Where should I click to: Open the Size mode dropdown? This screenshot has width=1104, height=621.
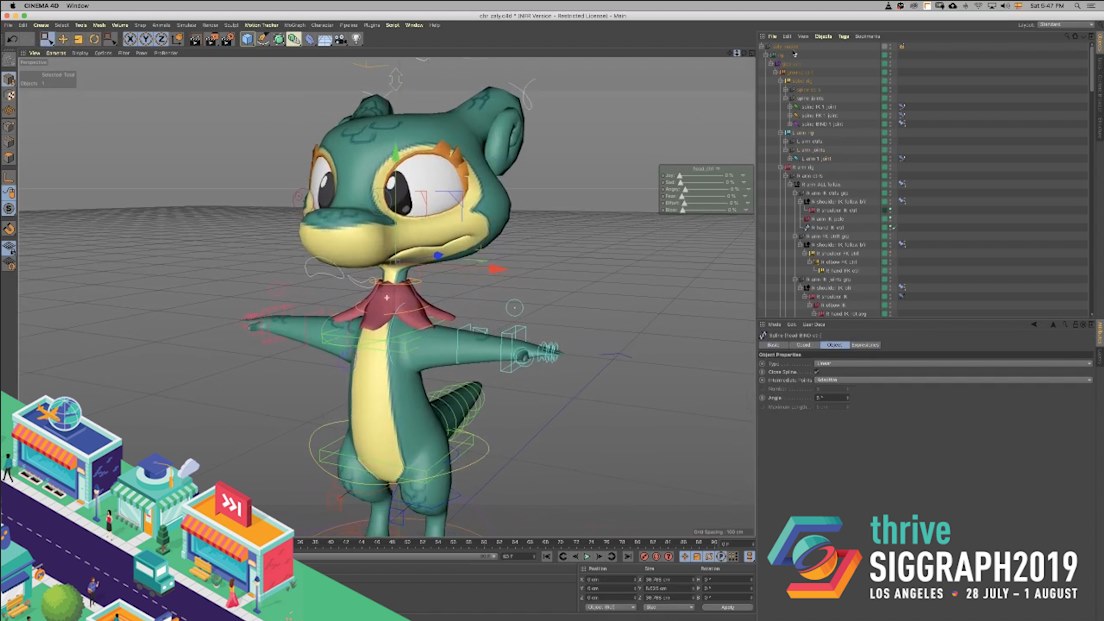668,607
